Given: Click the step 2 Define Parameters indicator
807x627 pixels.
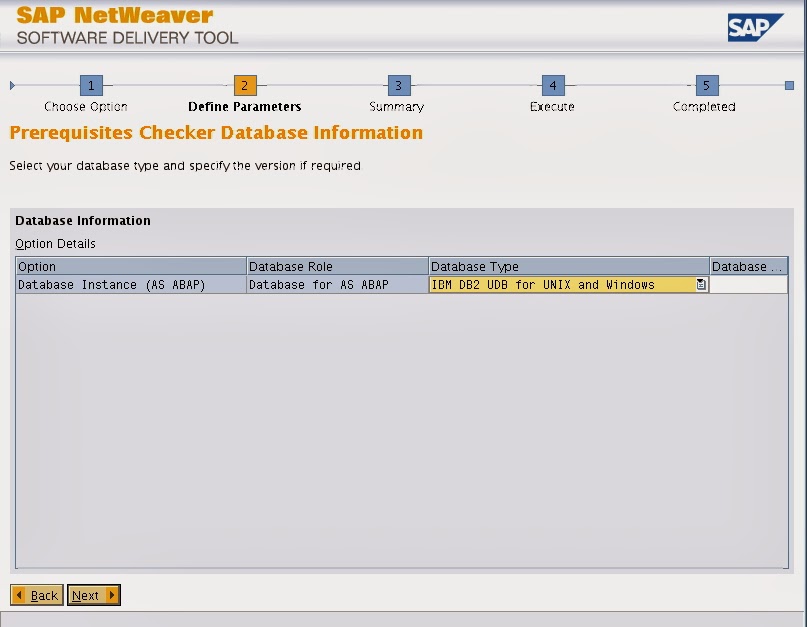Looking at the screenshot, I should (x=243, y=85).
